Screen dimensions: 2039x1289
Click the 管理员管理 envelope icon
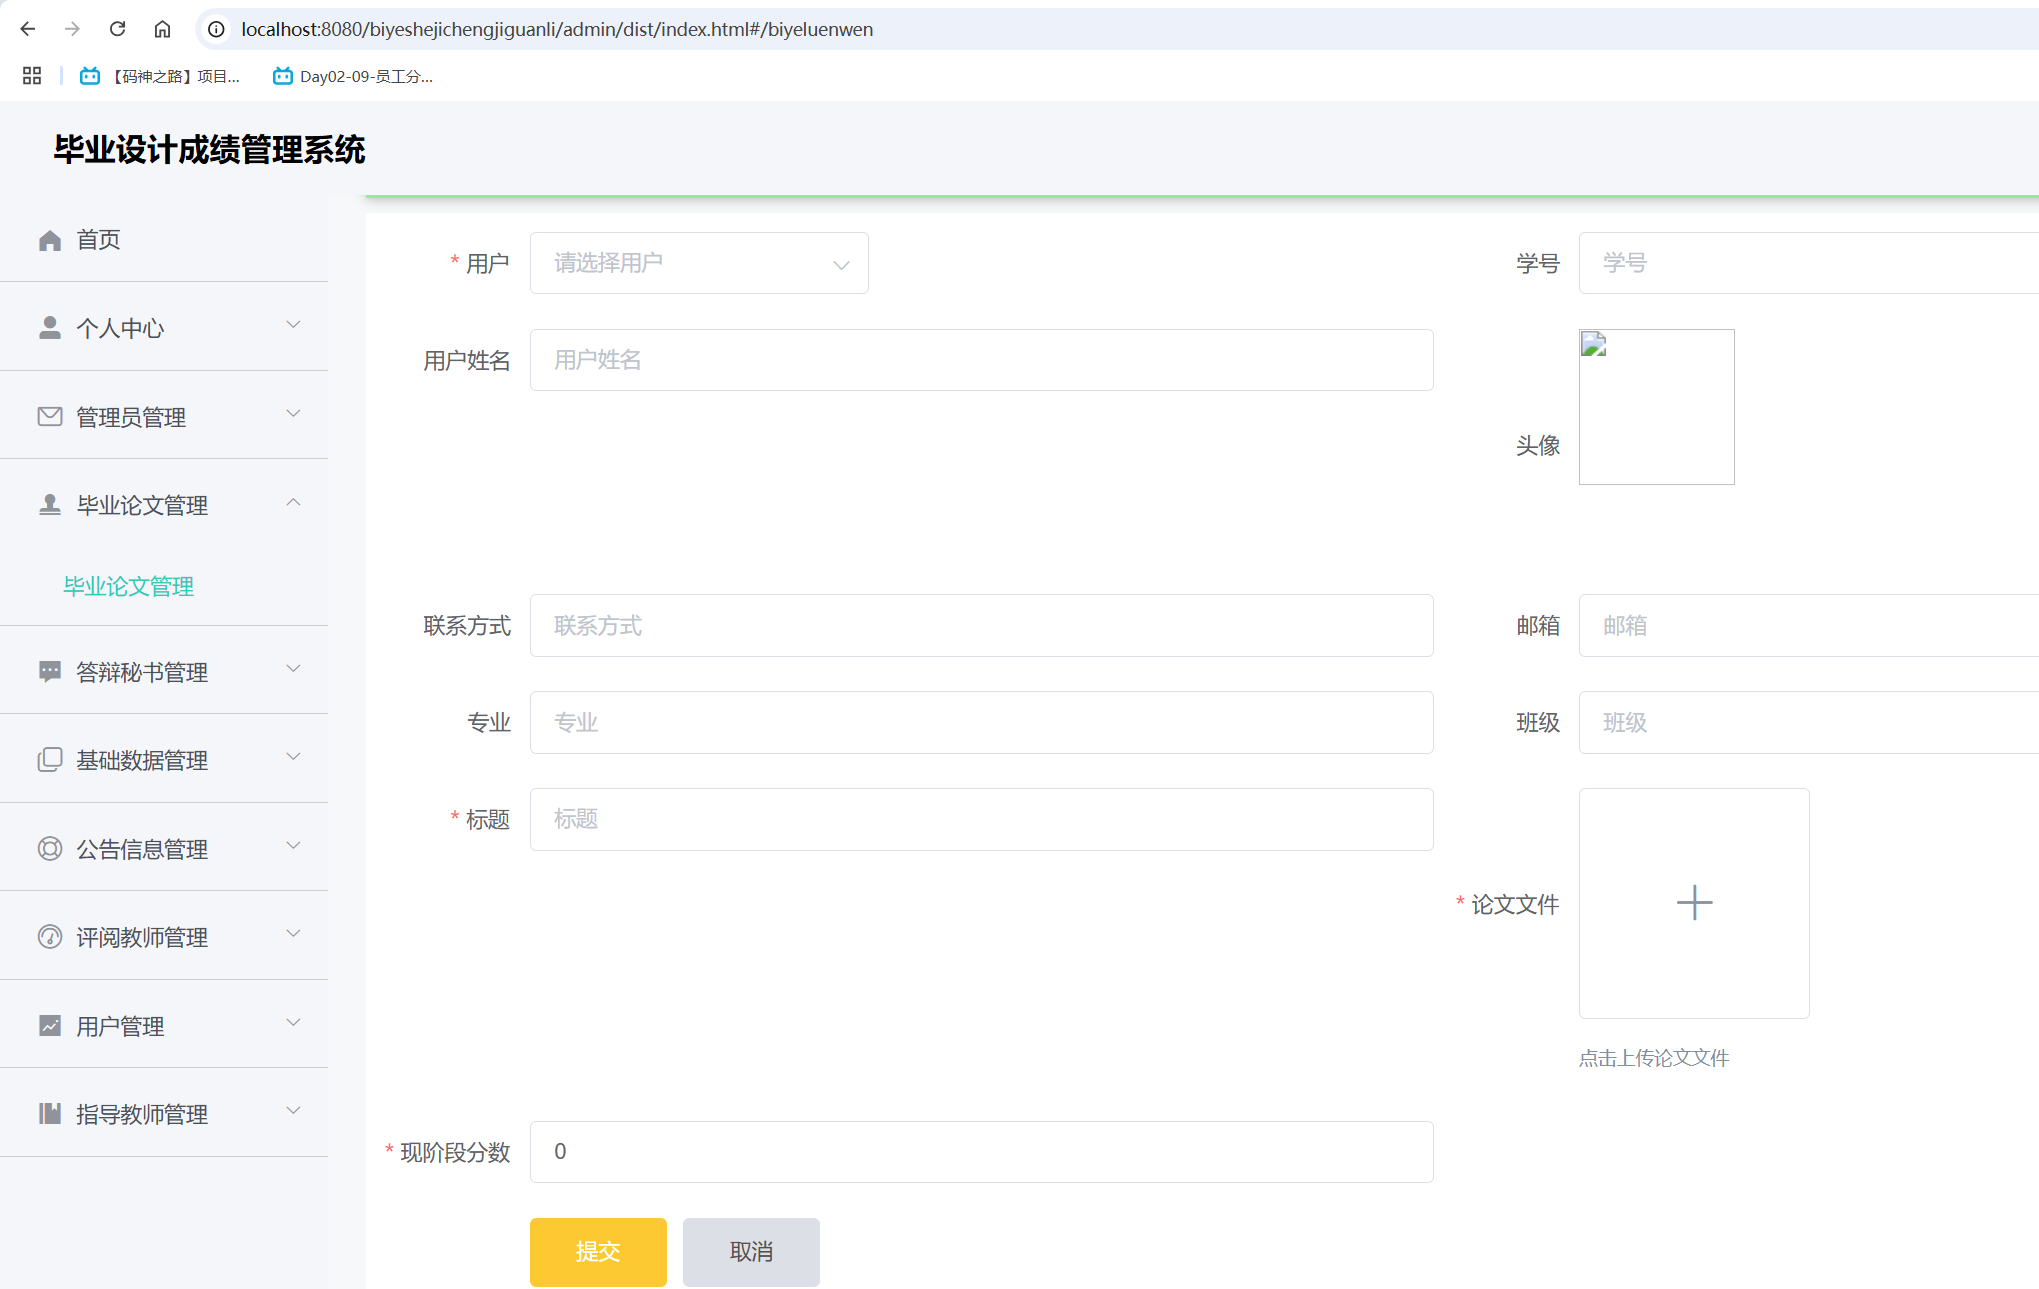[x=50, y=416]
